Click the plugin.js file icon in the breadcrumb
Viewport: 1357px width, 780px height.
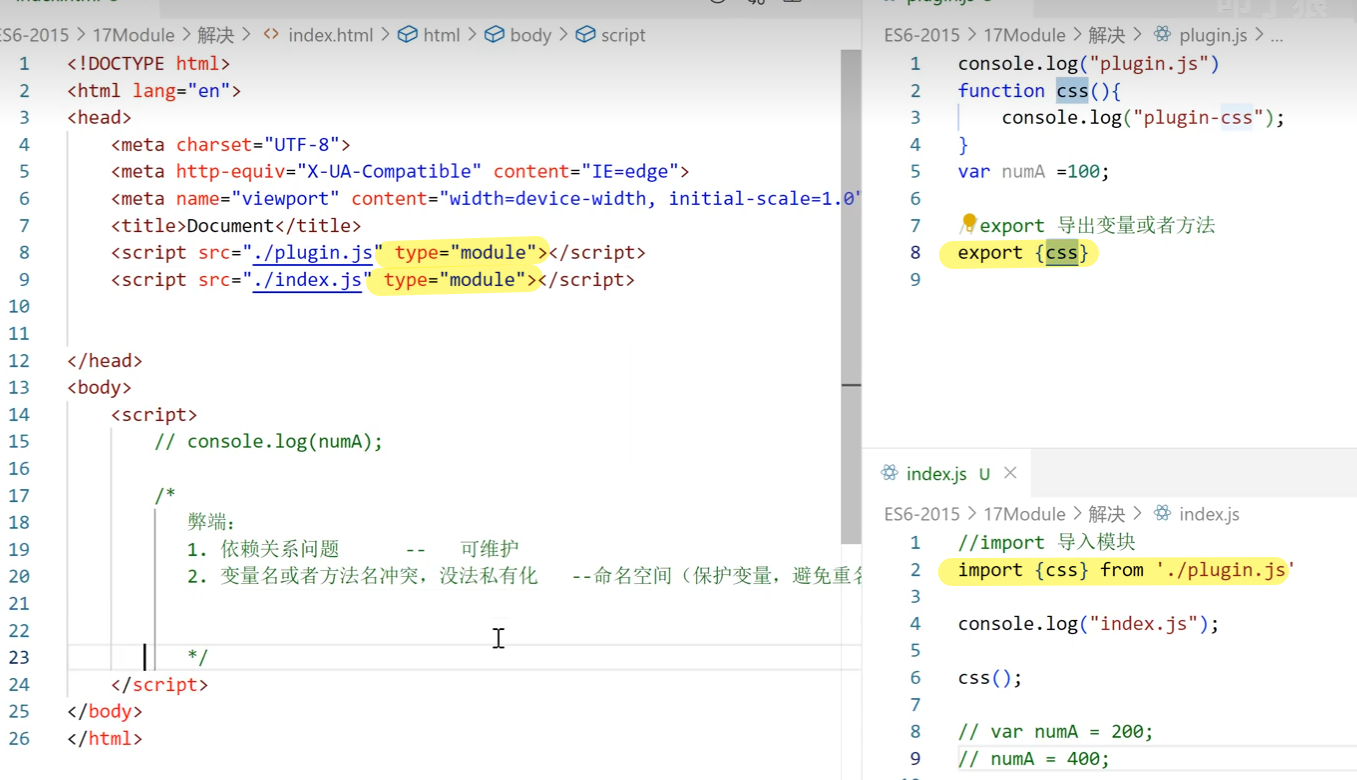point(1162,35)
